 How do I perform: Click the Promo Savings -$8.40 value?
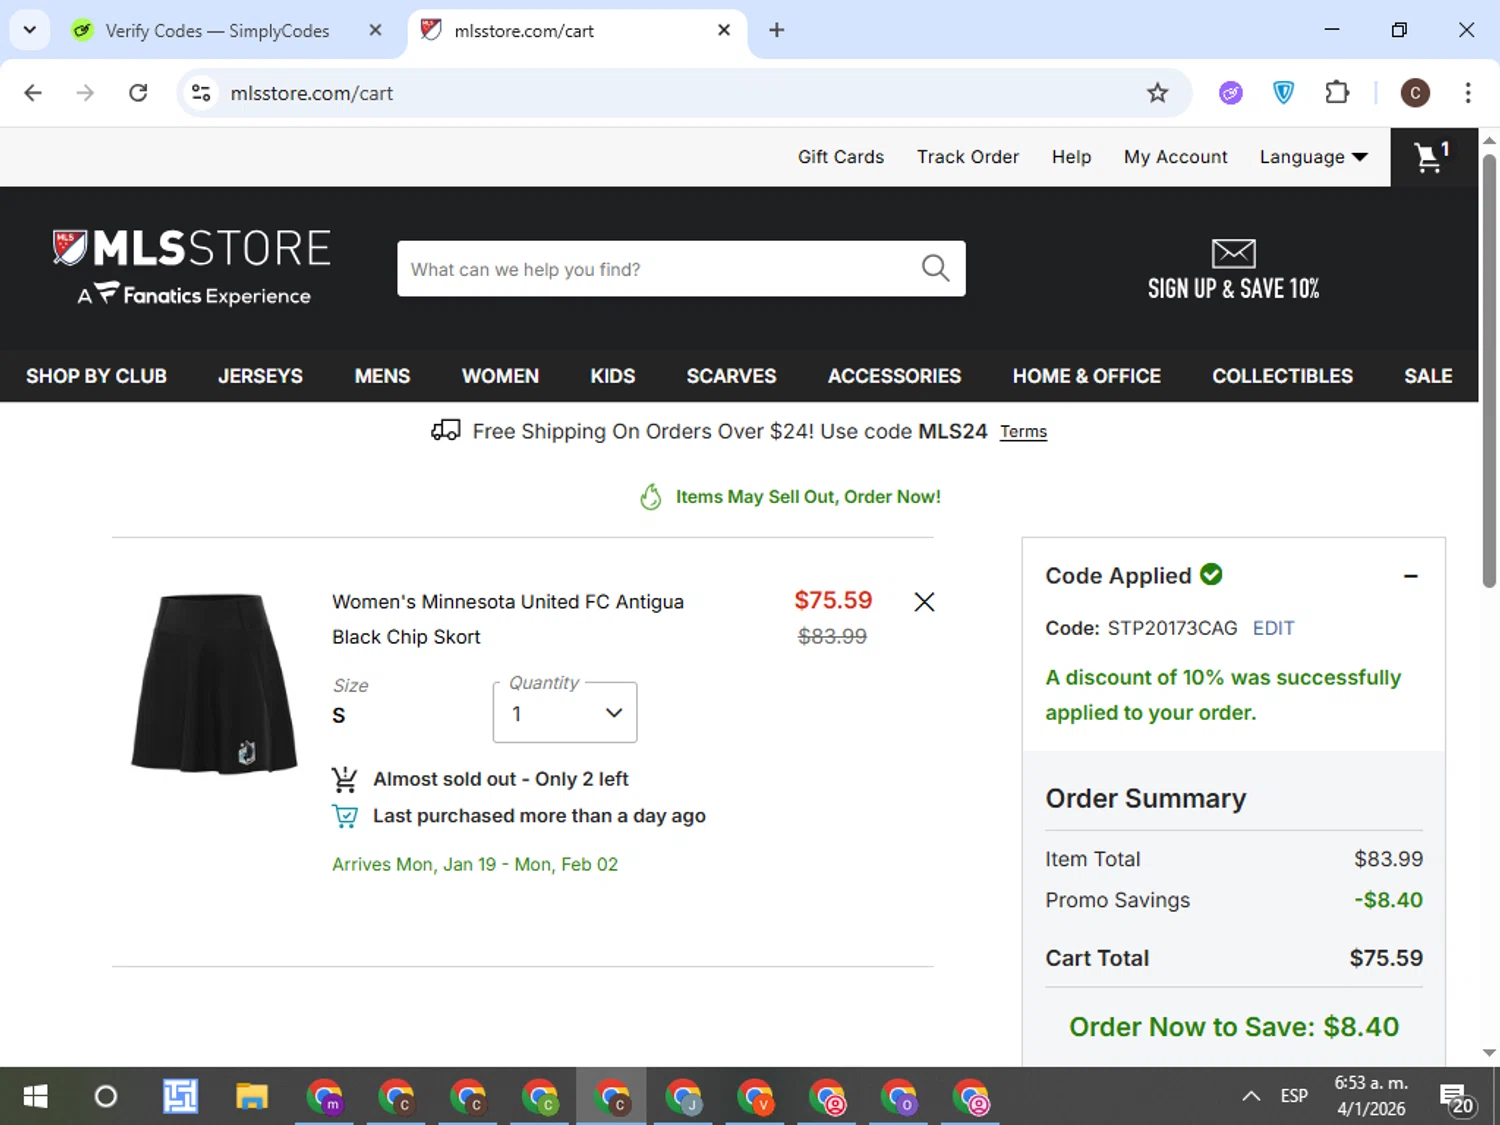[1388, 900]
